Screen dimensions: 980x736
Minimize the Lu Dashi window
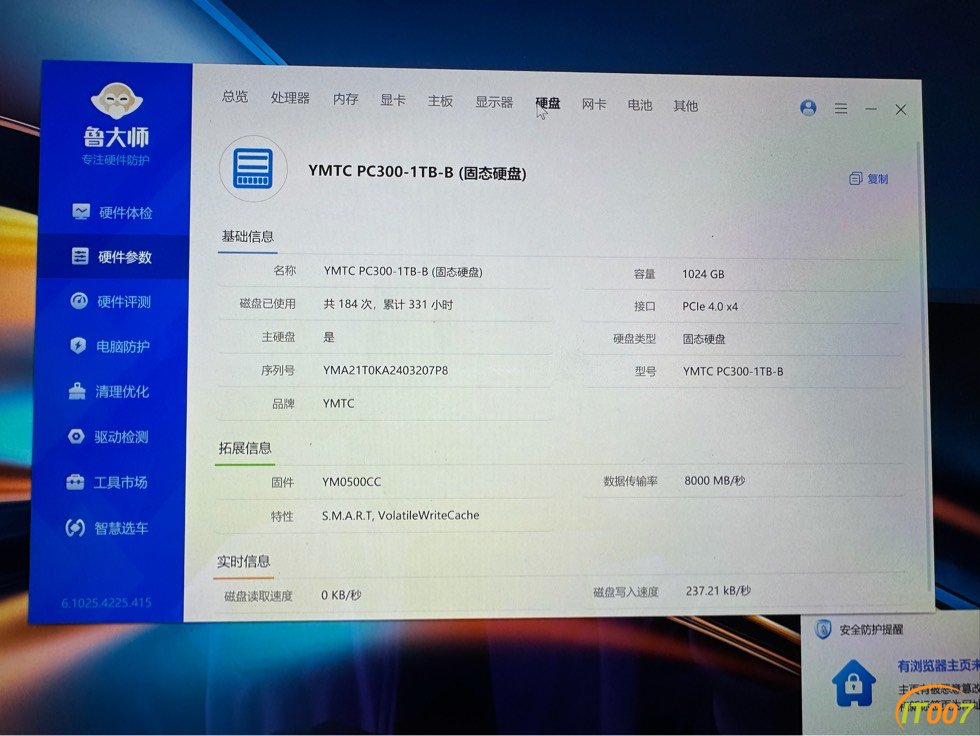(871, 109)
